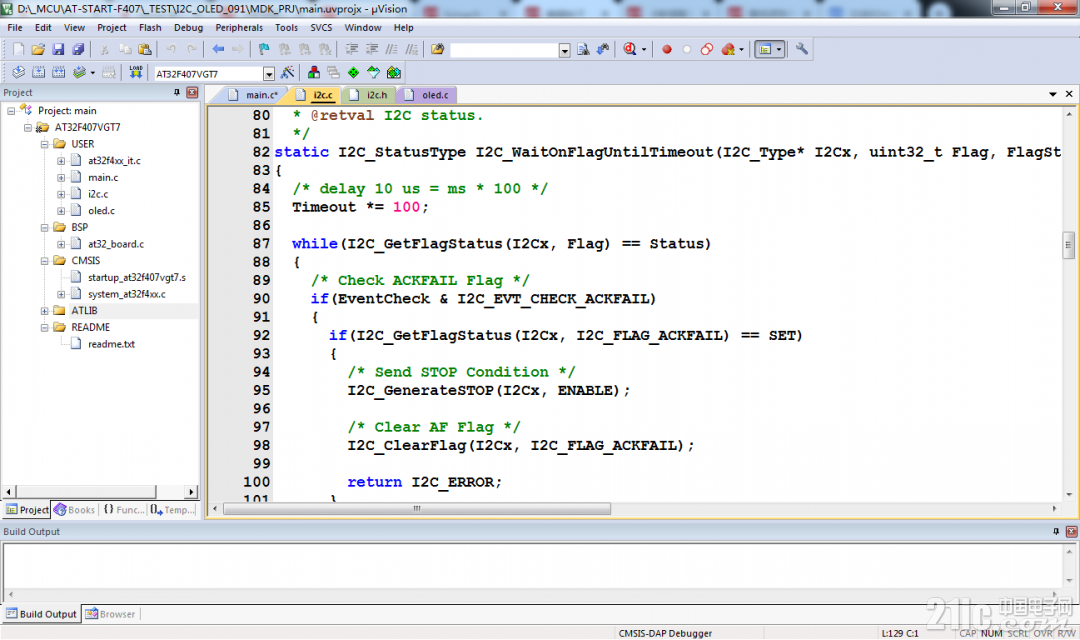This screenshot has height=640, width=1080.
Task: Translate the current file with the translate icon
Action: 19,72
